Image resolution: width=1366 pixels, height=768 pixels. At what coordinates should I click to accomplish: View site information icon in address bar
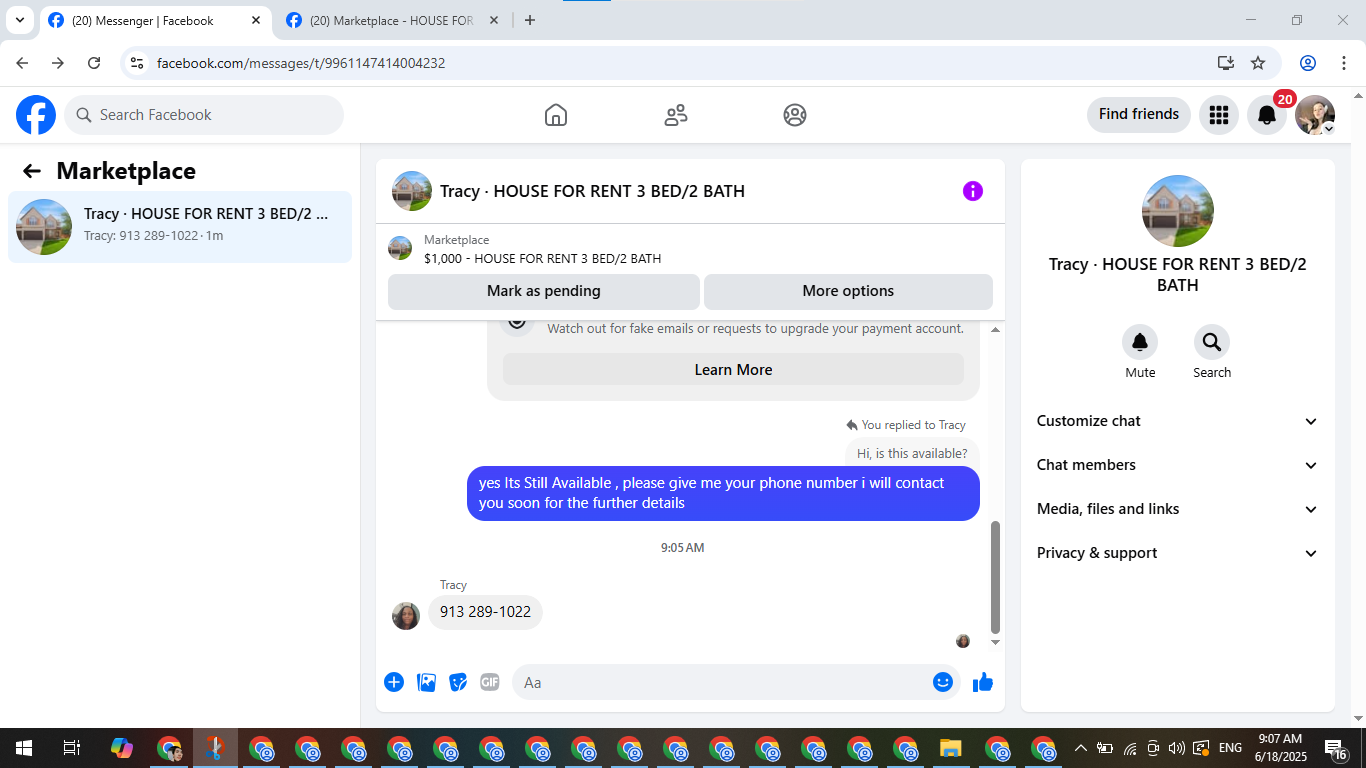click(x=138, y=63)
